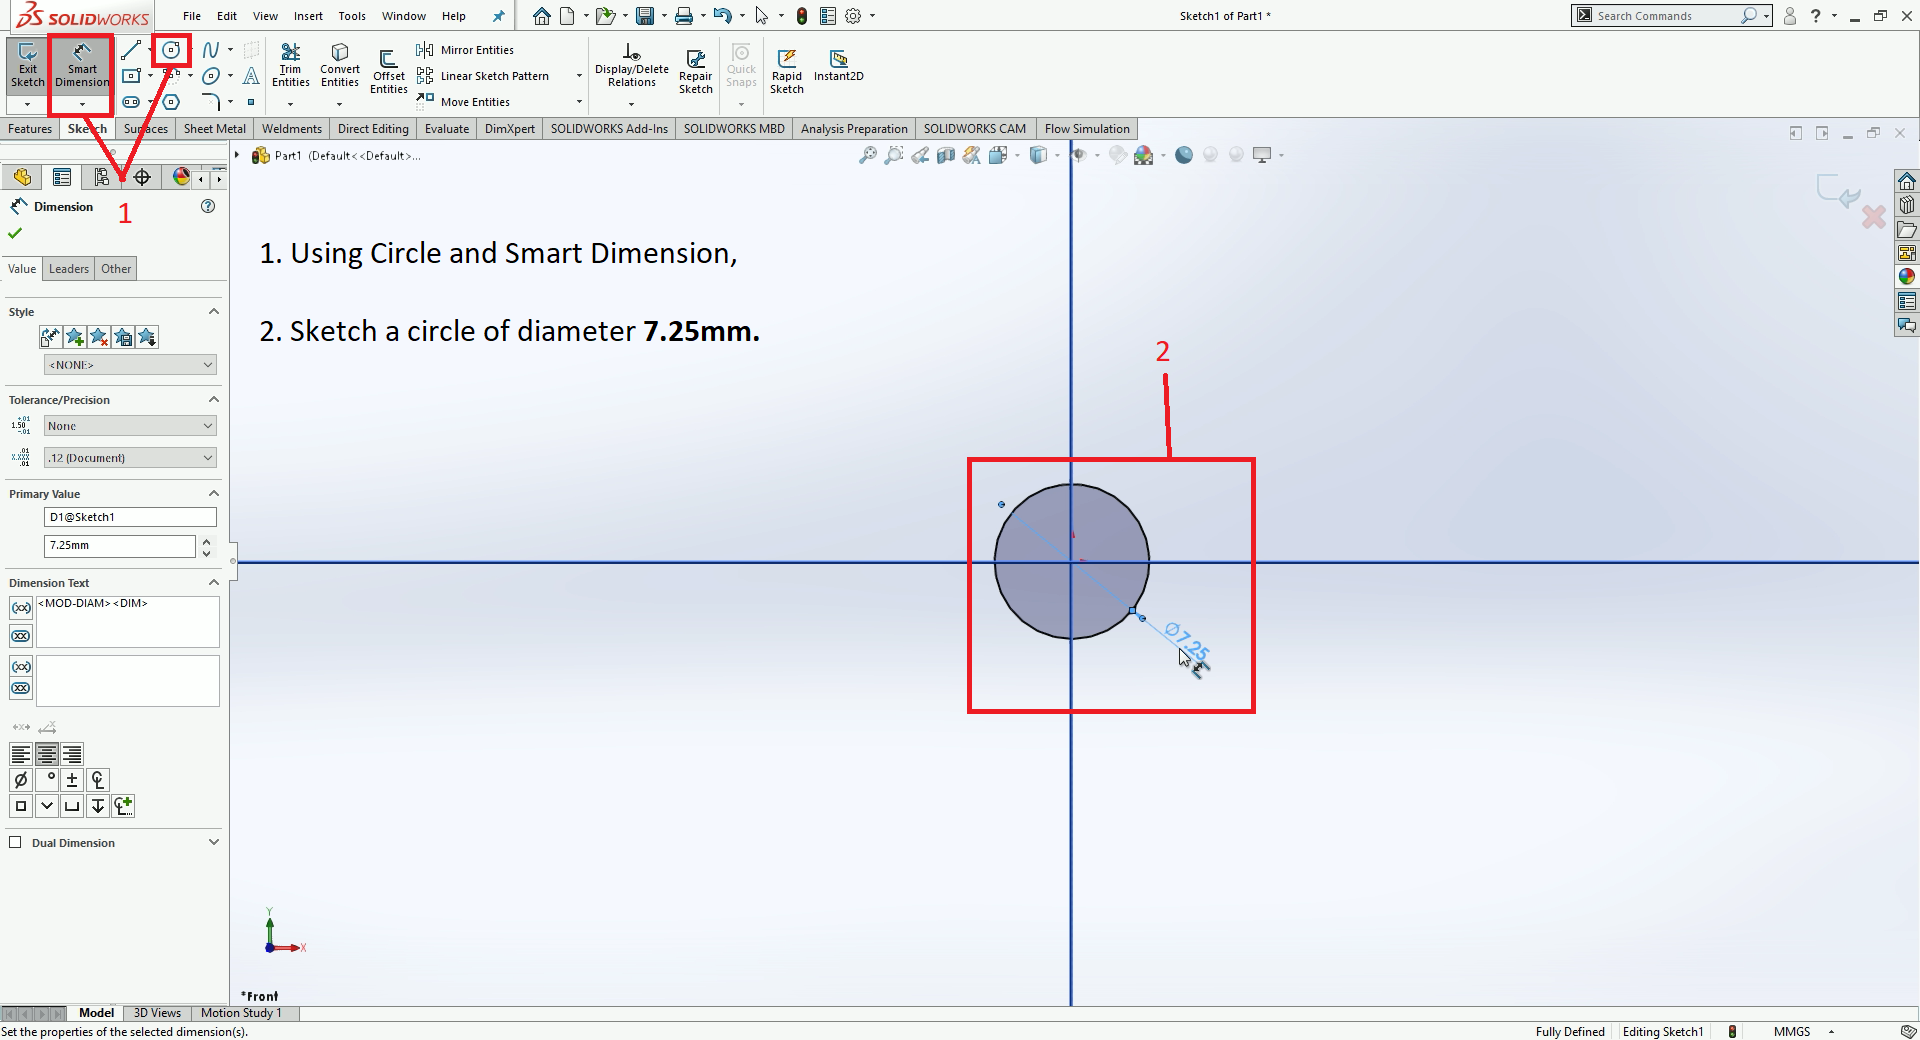The image size is (1920, 1040).
Task: Open the DisplayManager tab icon
Action: (181, 177)
